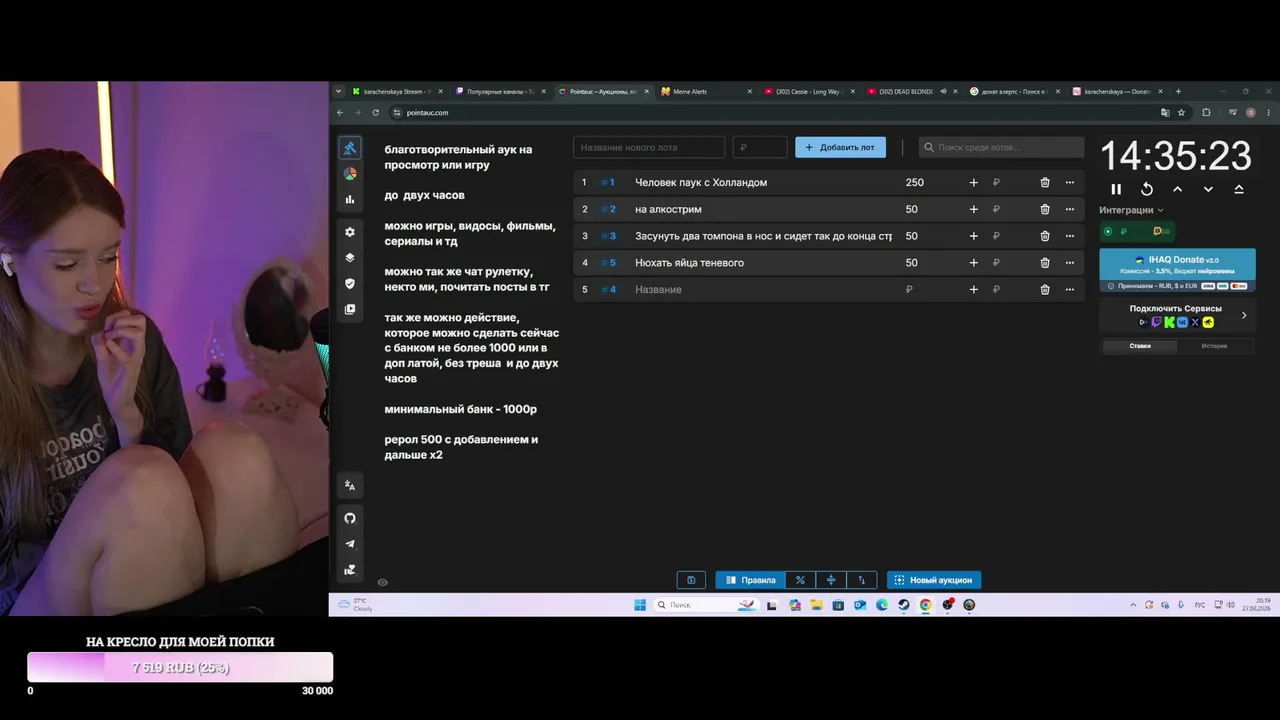Click the Поиск среди лотов search field
This screenshot has width=1280, height=720.
1001,147
